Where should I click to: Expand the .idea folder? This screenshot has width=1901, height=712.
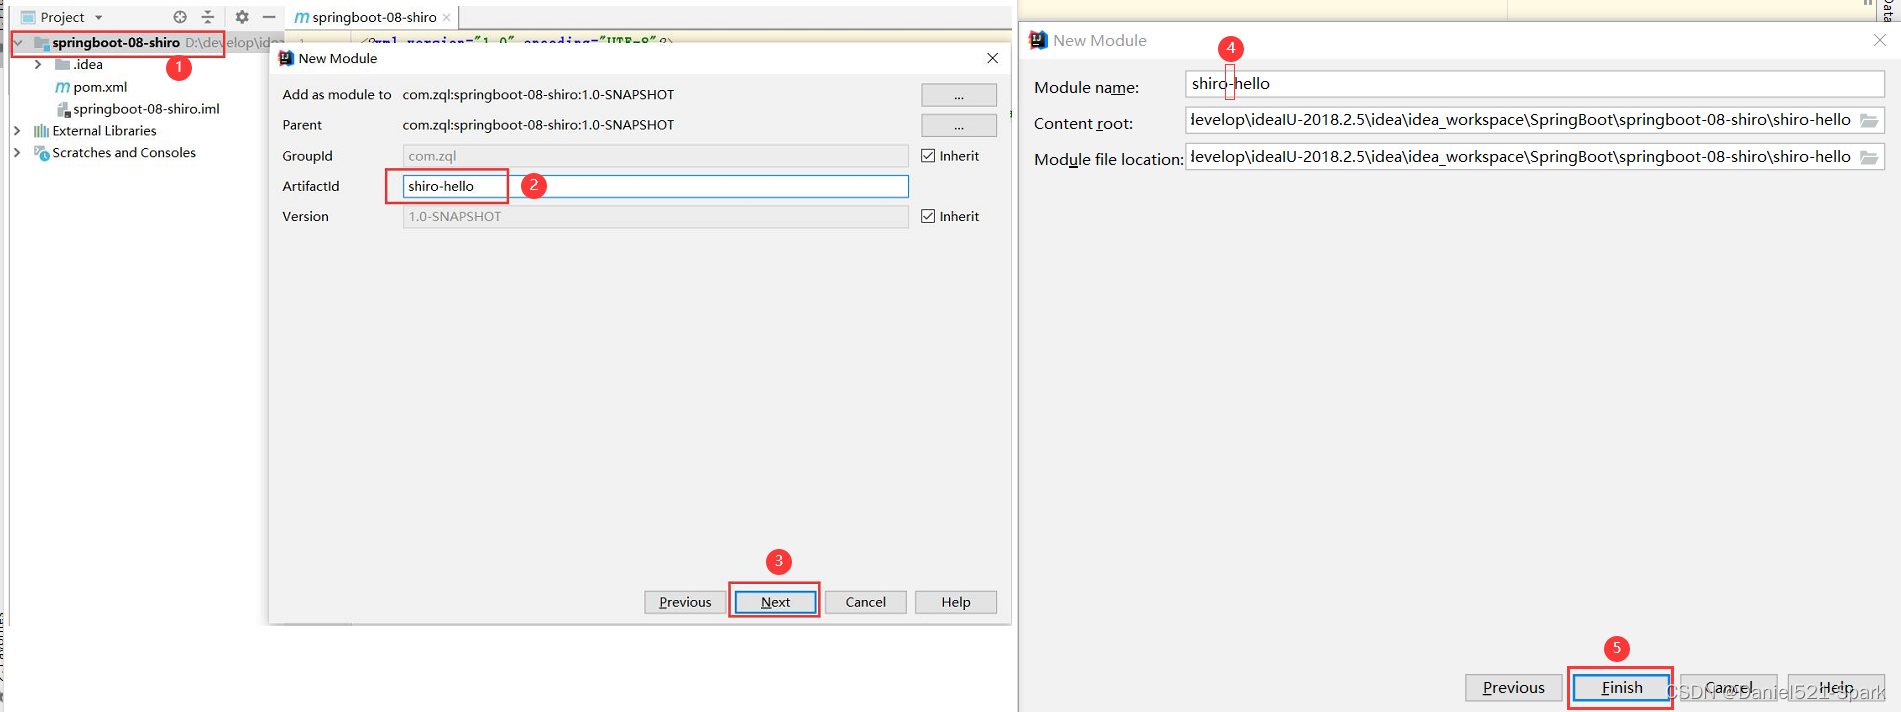pos(38,65)
